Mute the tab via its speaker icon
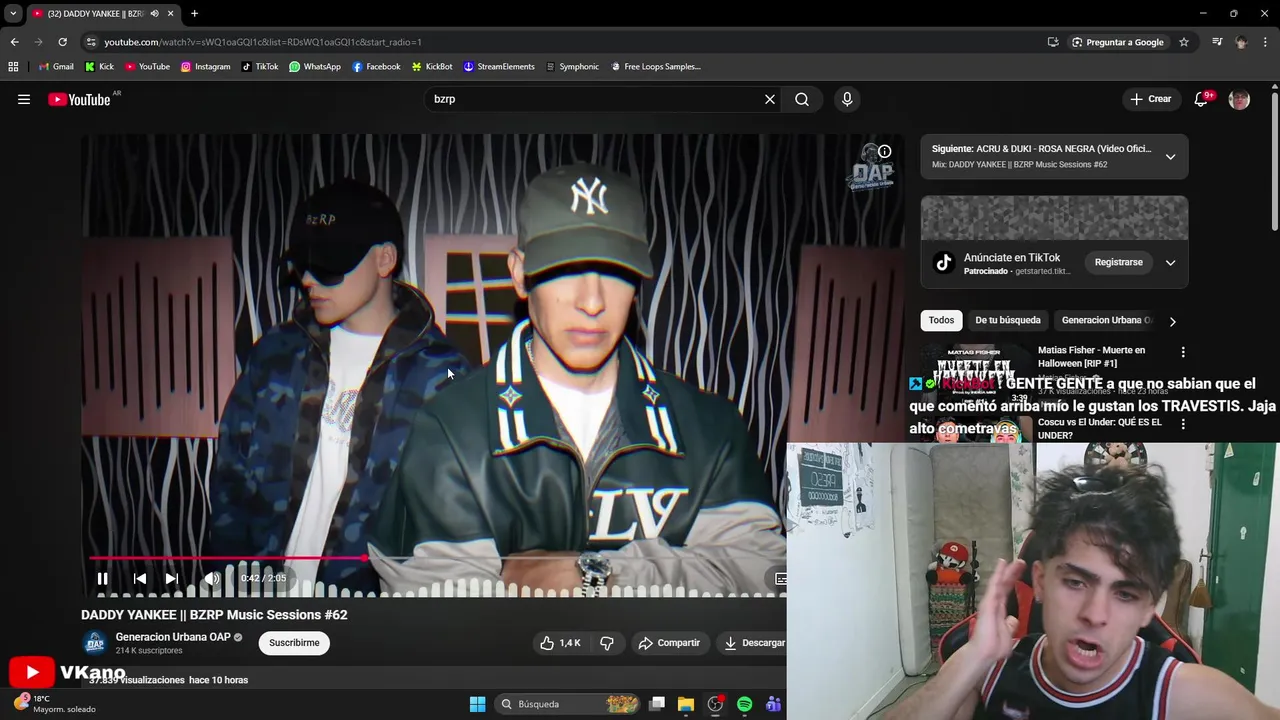This screenshot has width=1280, height=720. [154, 14]
